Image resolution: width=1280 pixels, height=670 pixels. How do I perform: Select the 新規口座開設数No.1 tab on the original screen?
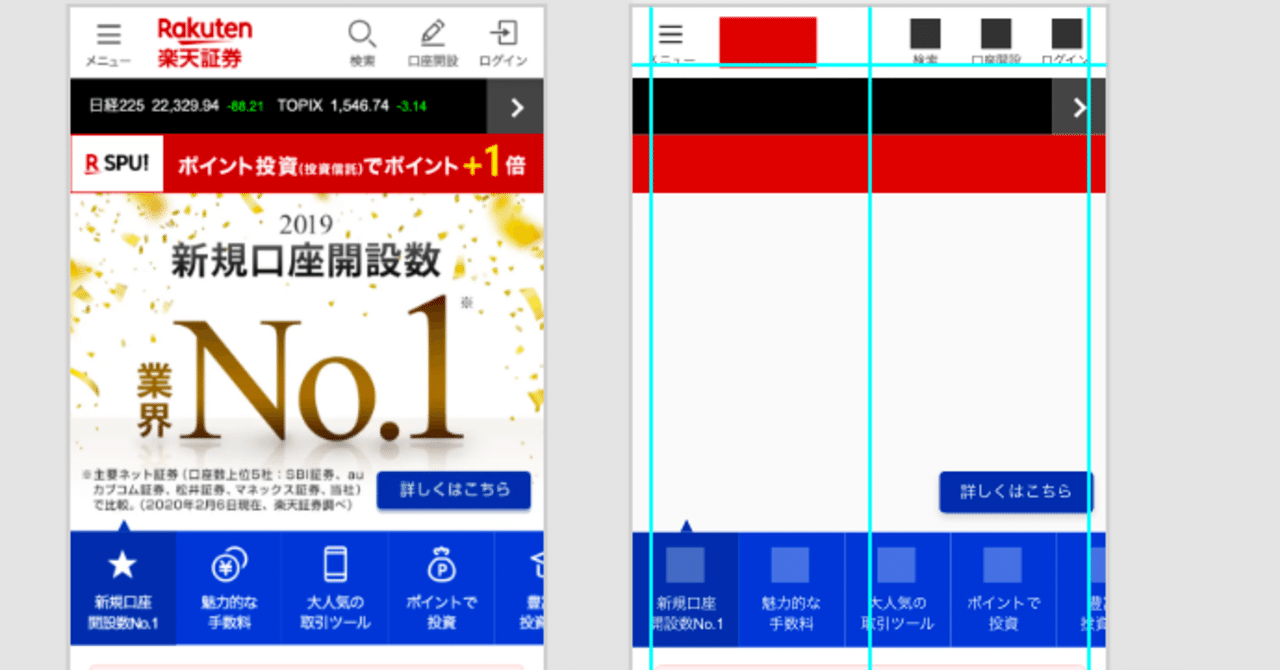pos(123,588)
